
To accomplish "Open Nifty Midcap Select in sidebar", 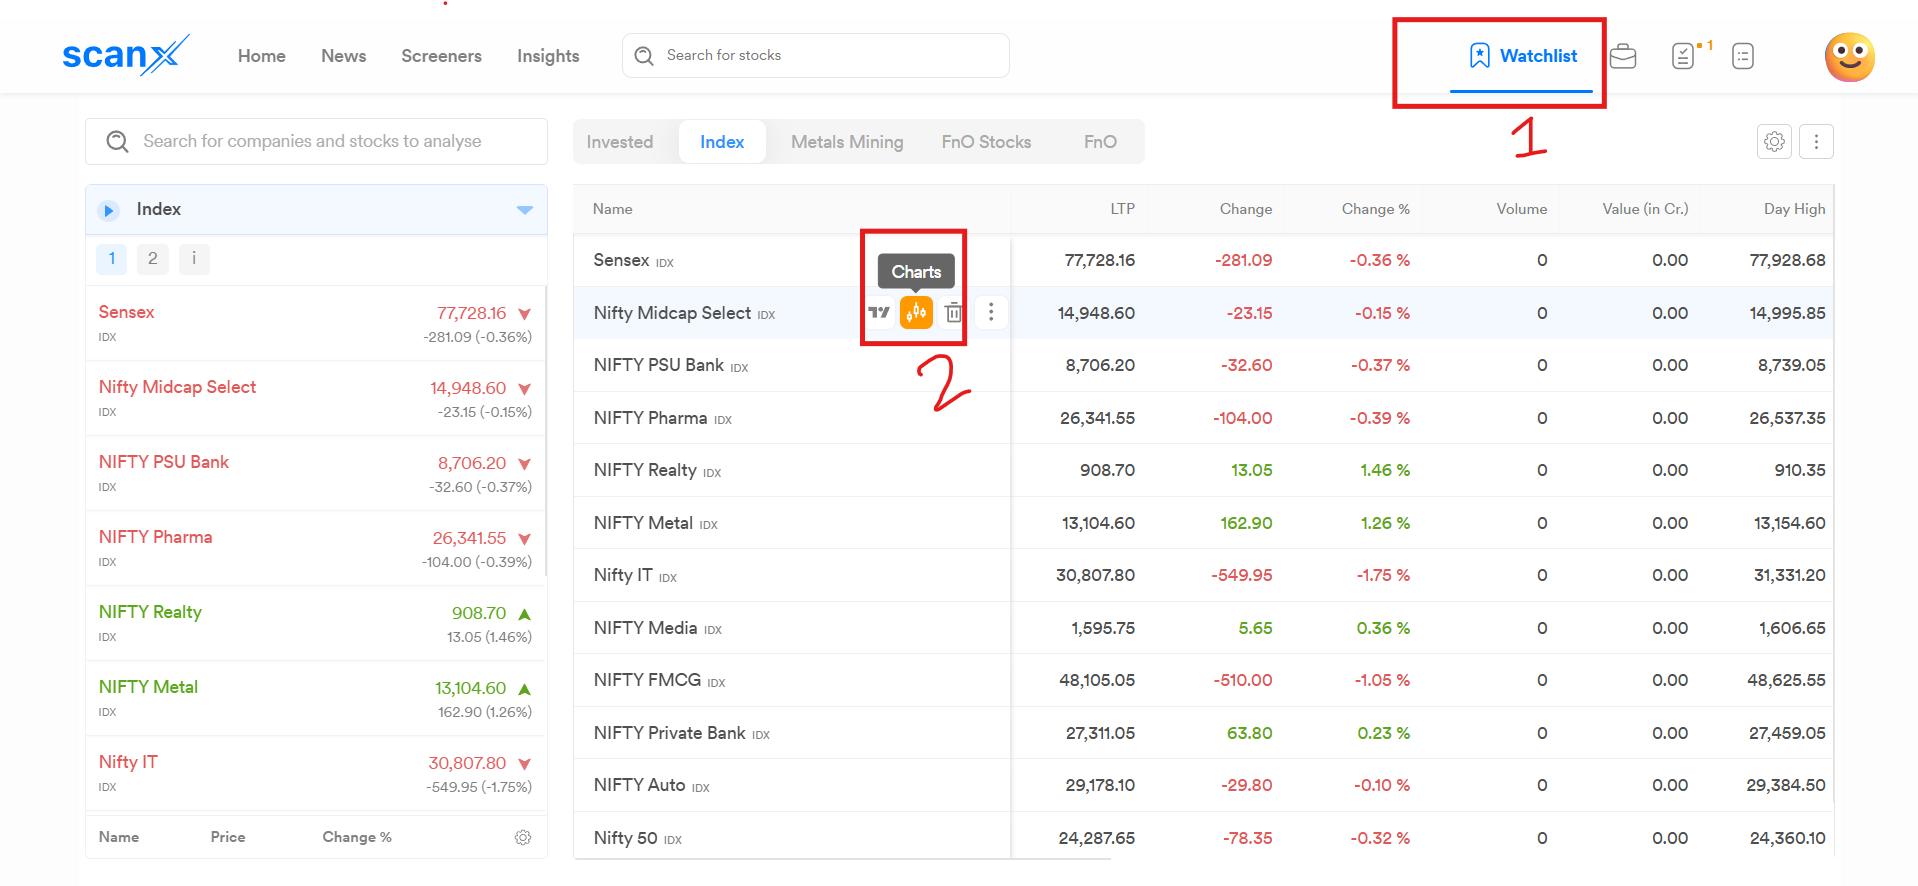I will coord(316,398).
